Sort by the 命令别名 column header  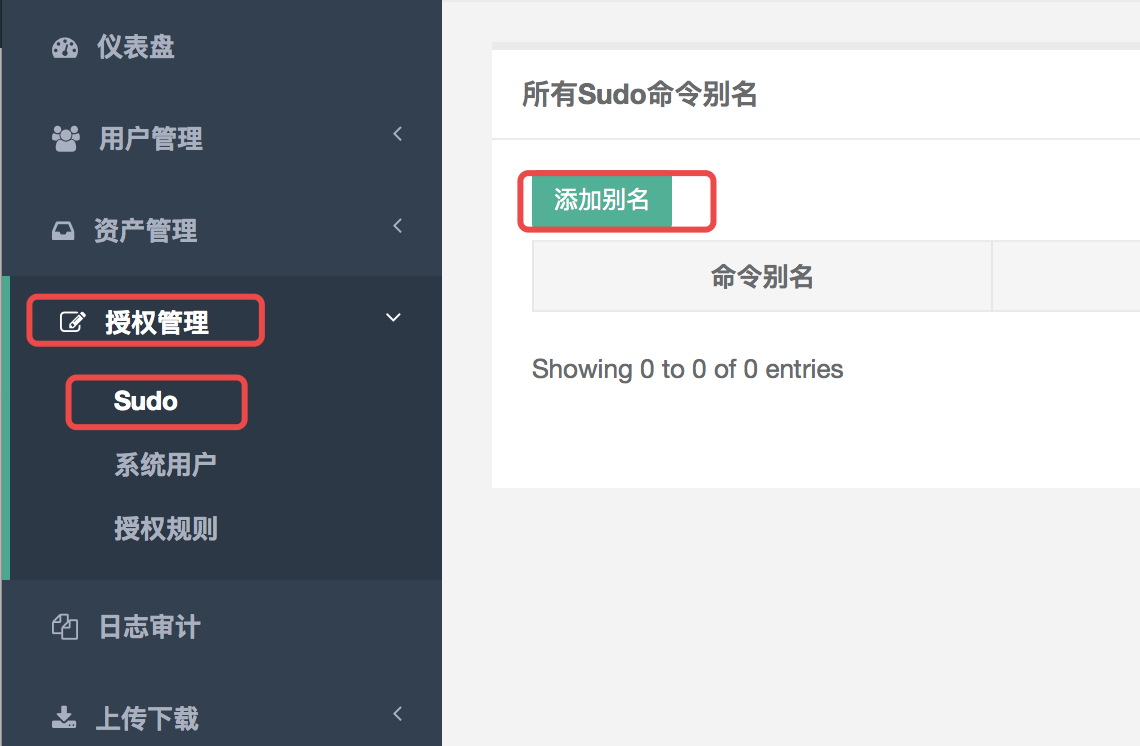click(762, 277)
